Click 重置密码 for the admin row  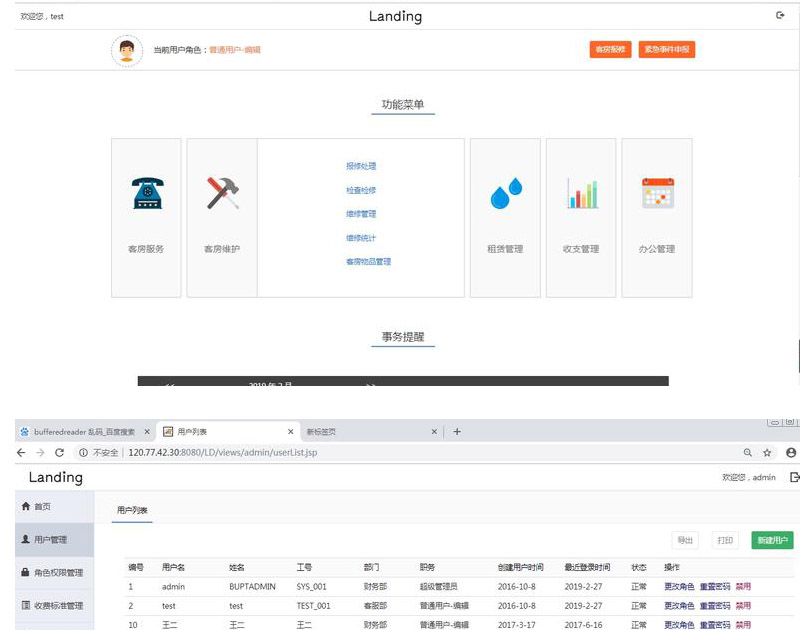point(715,587)
